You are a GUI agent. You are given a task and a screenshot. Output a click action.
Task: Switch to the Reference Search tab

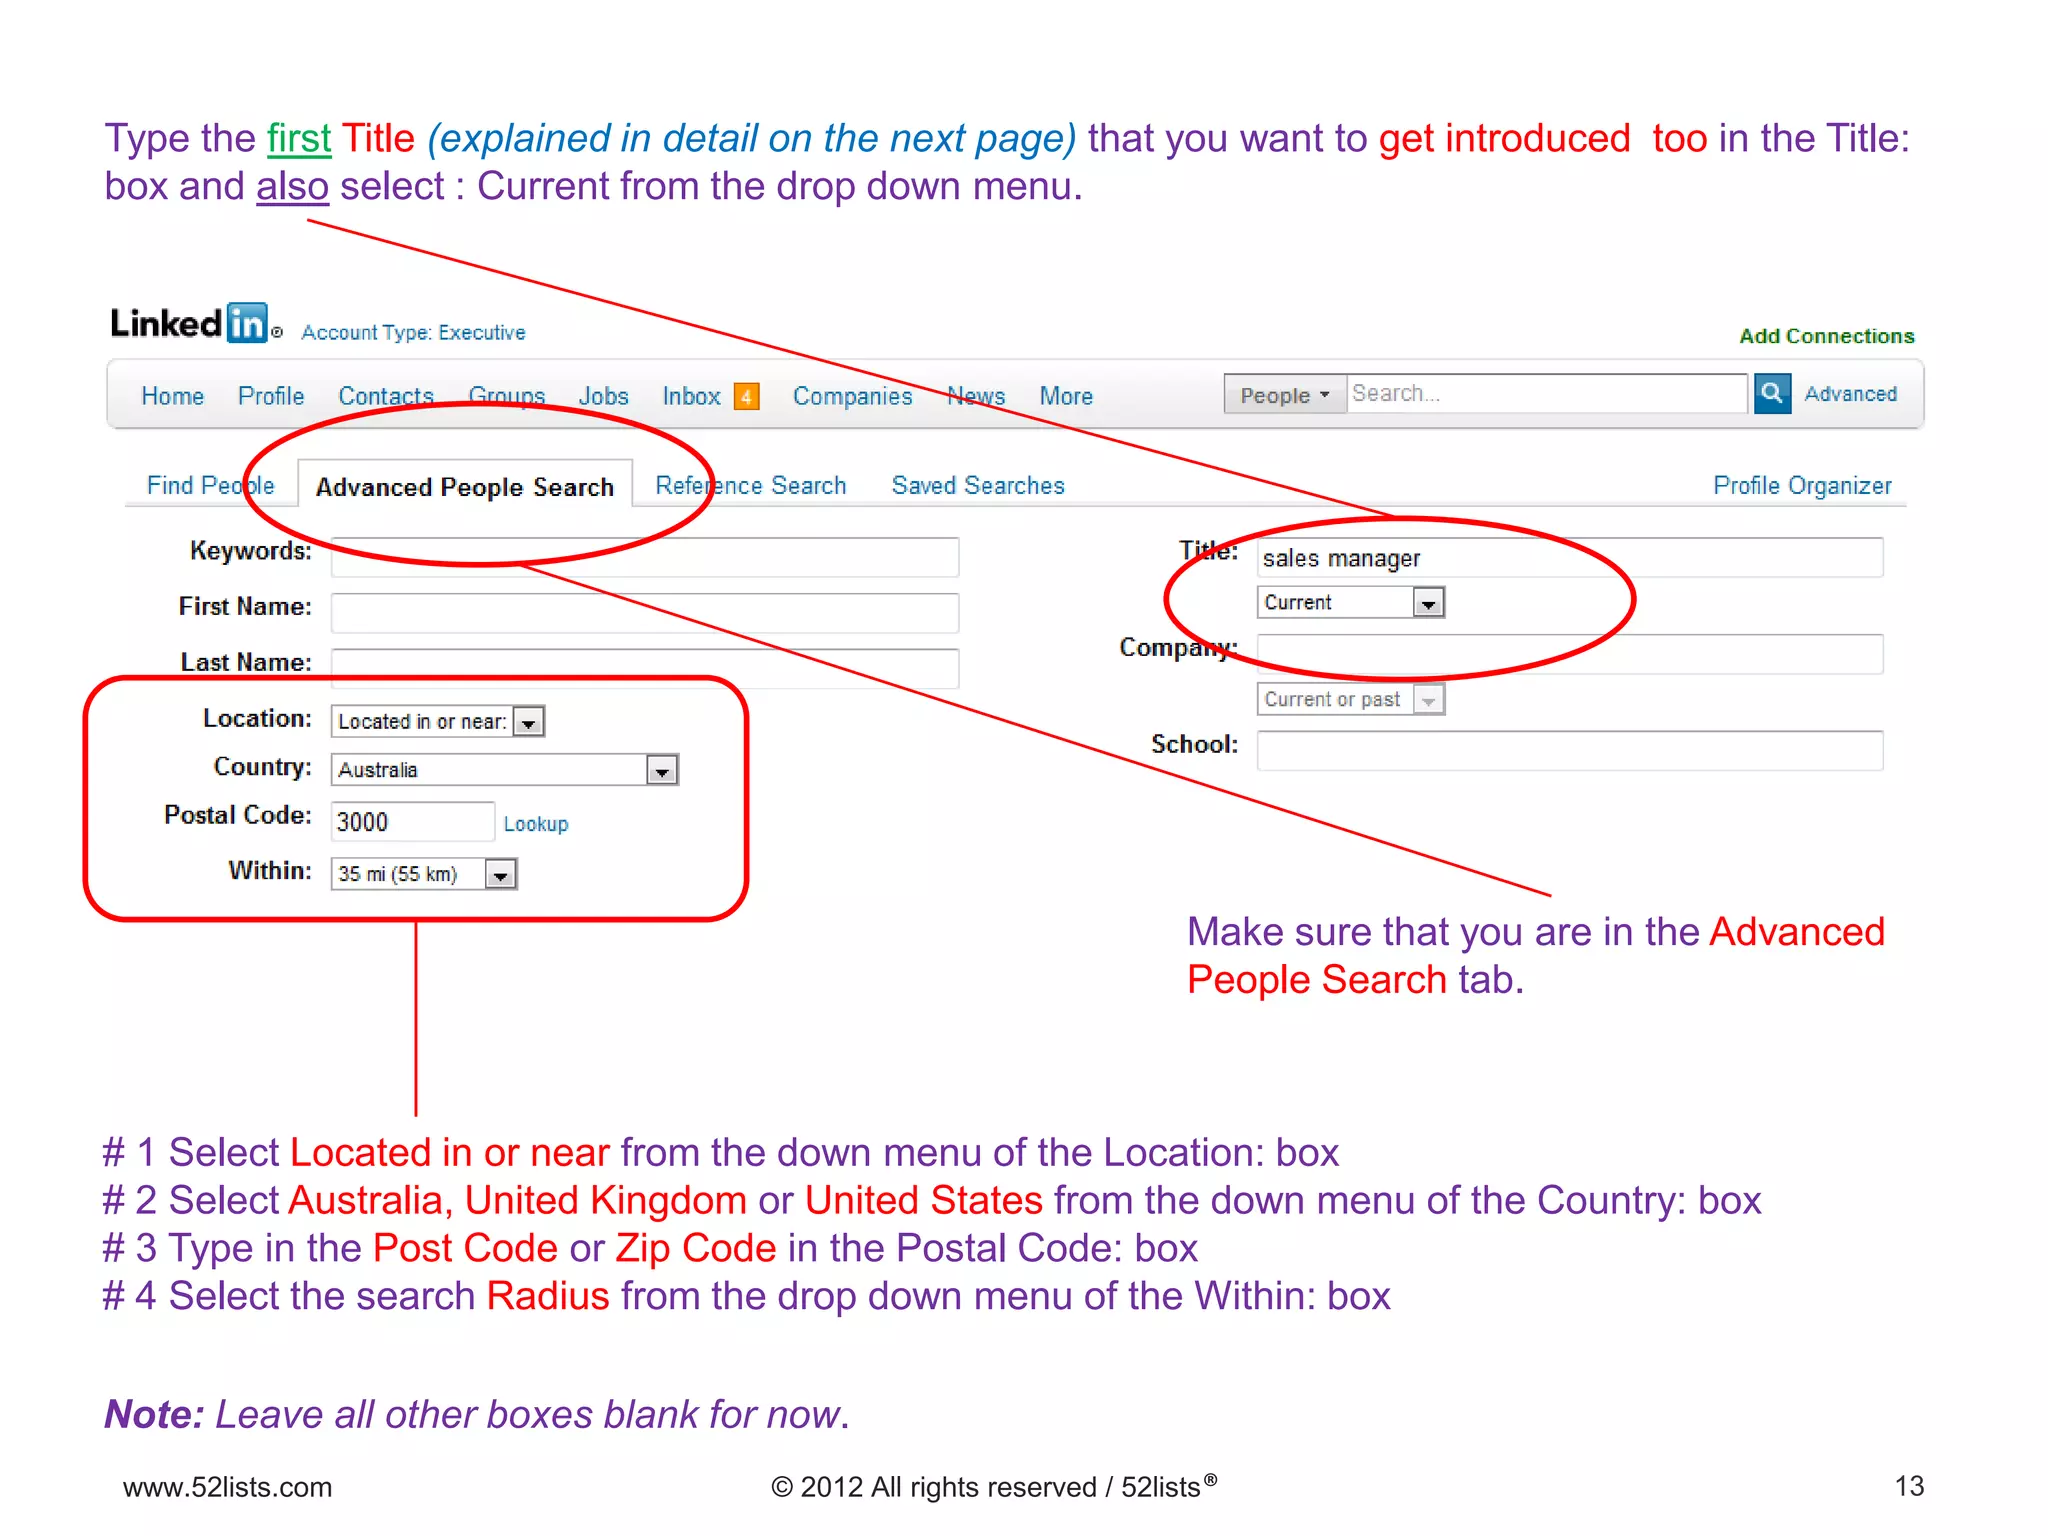750,486
